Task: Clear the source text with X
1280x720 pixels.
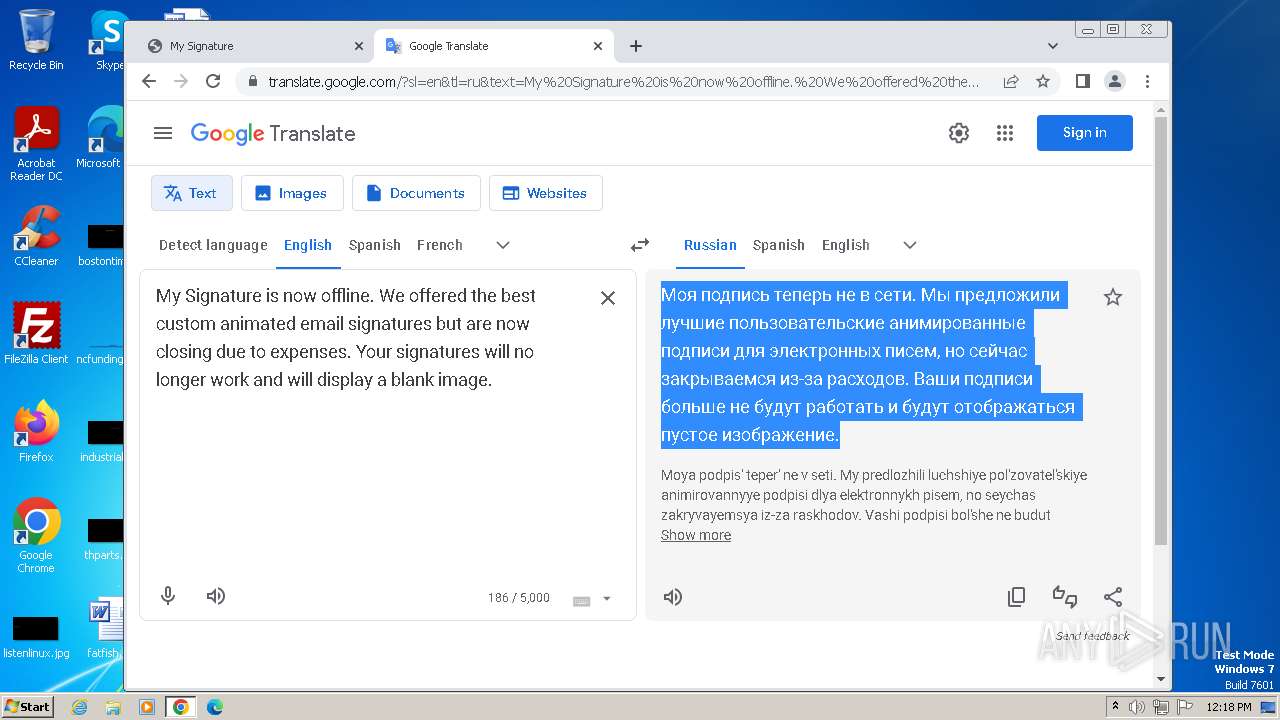Action: [607, 298]
